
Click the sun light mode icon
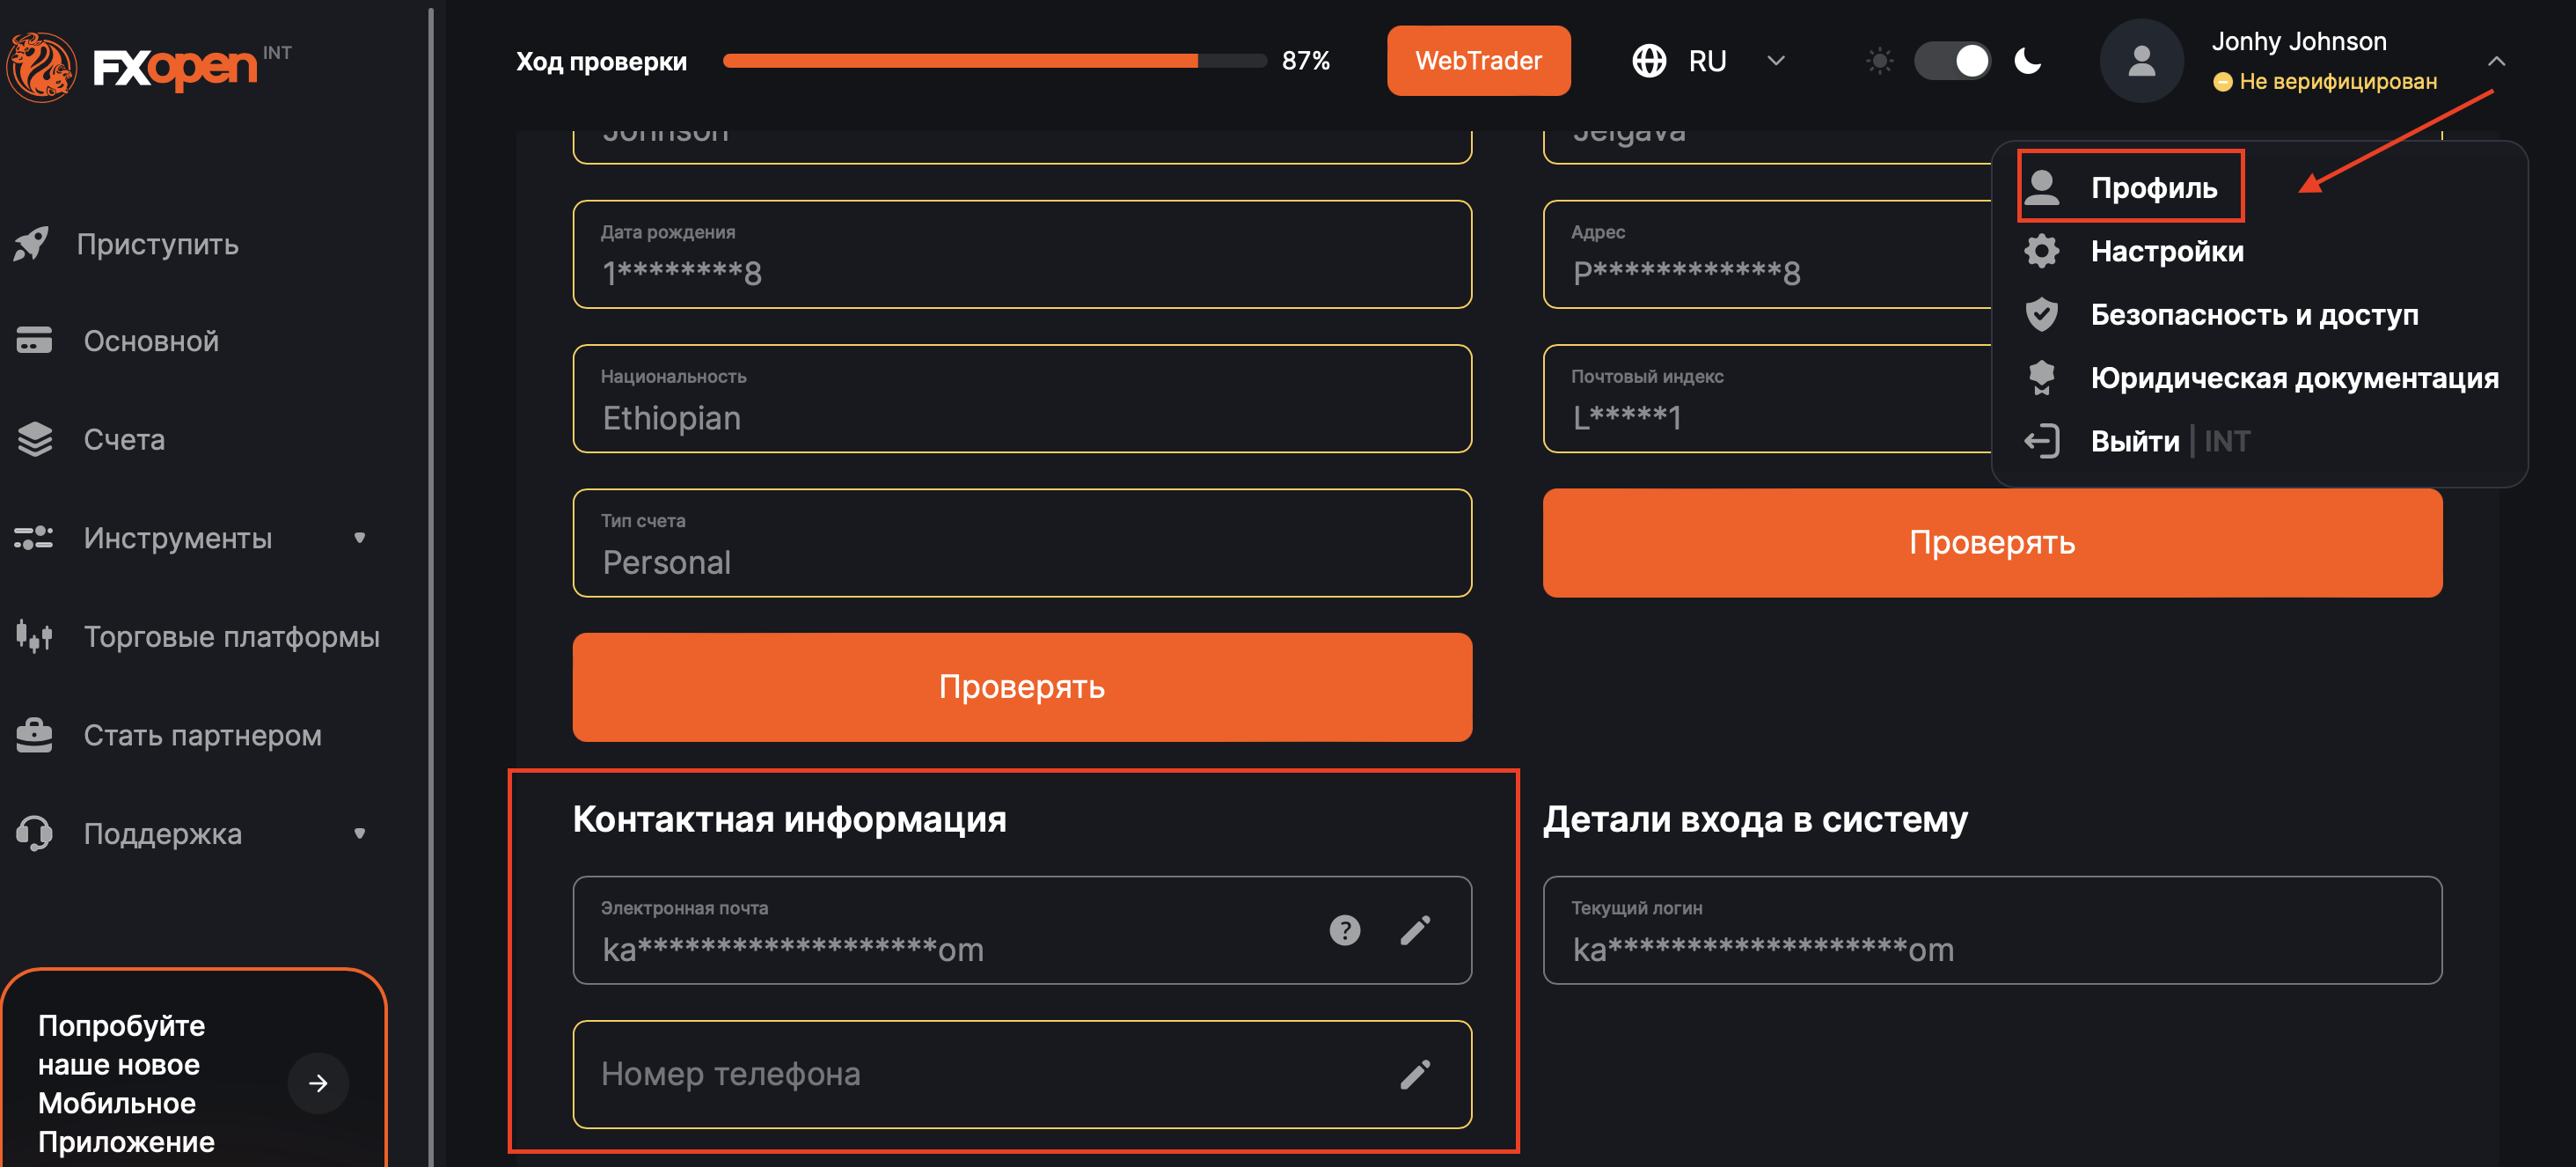(1879, 61)
